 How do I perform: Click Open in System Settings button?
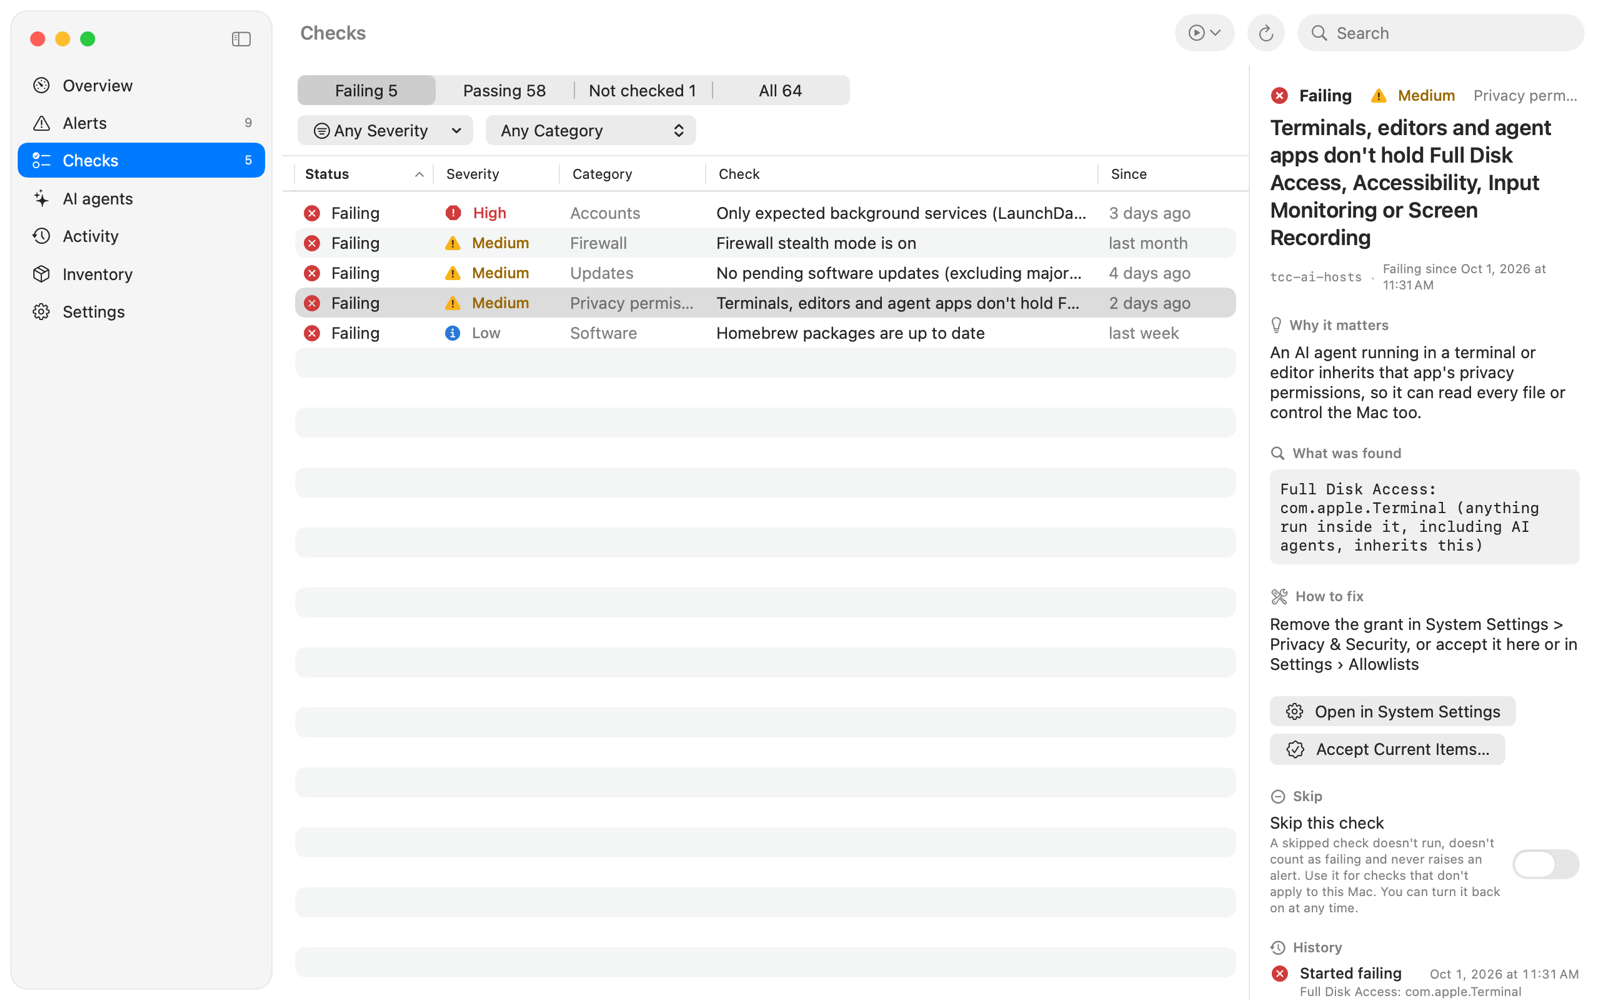tap(1392, 712)
